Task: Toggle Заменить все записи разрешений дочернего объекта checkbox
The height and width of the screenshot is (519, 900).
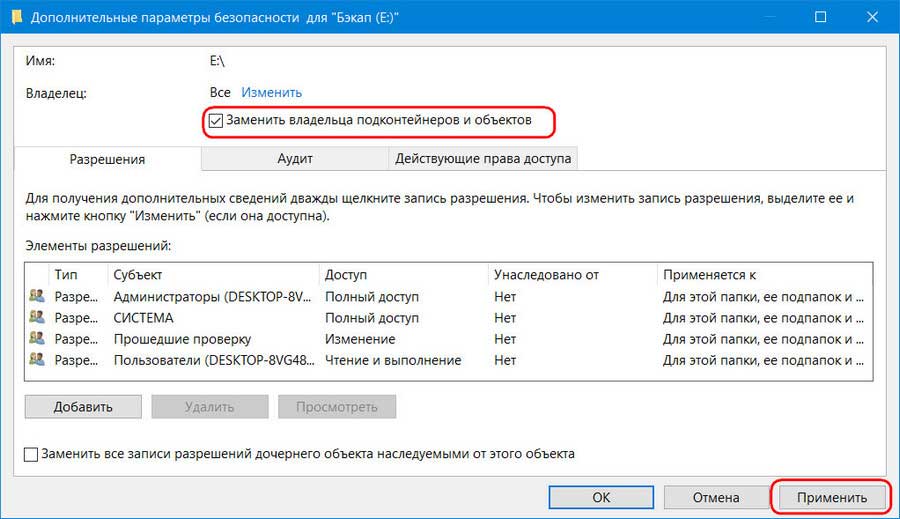Action: pyautogui.click(x=31, y=454)
